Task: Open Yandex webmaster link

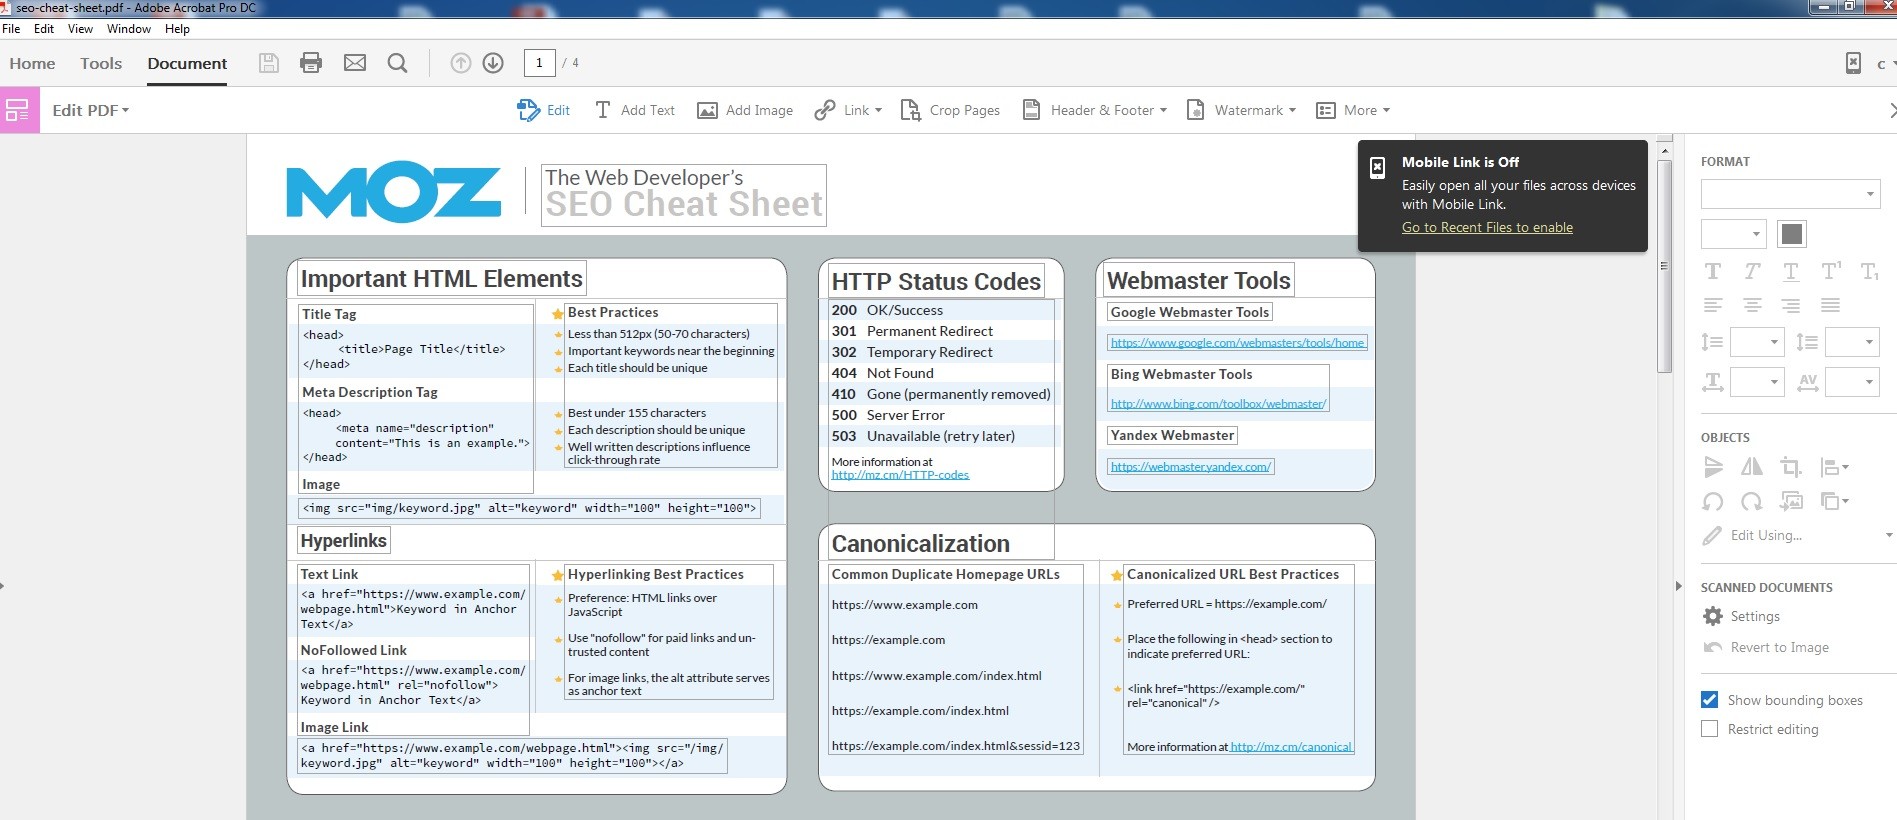Action: [x=1190, y=467]
